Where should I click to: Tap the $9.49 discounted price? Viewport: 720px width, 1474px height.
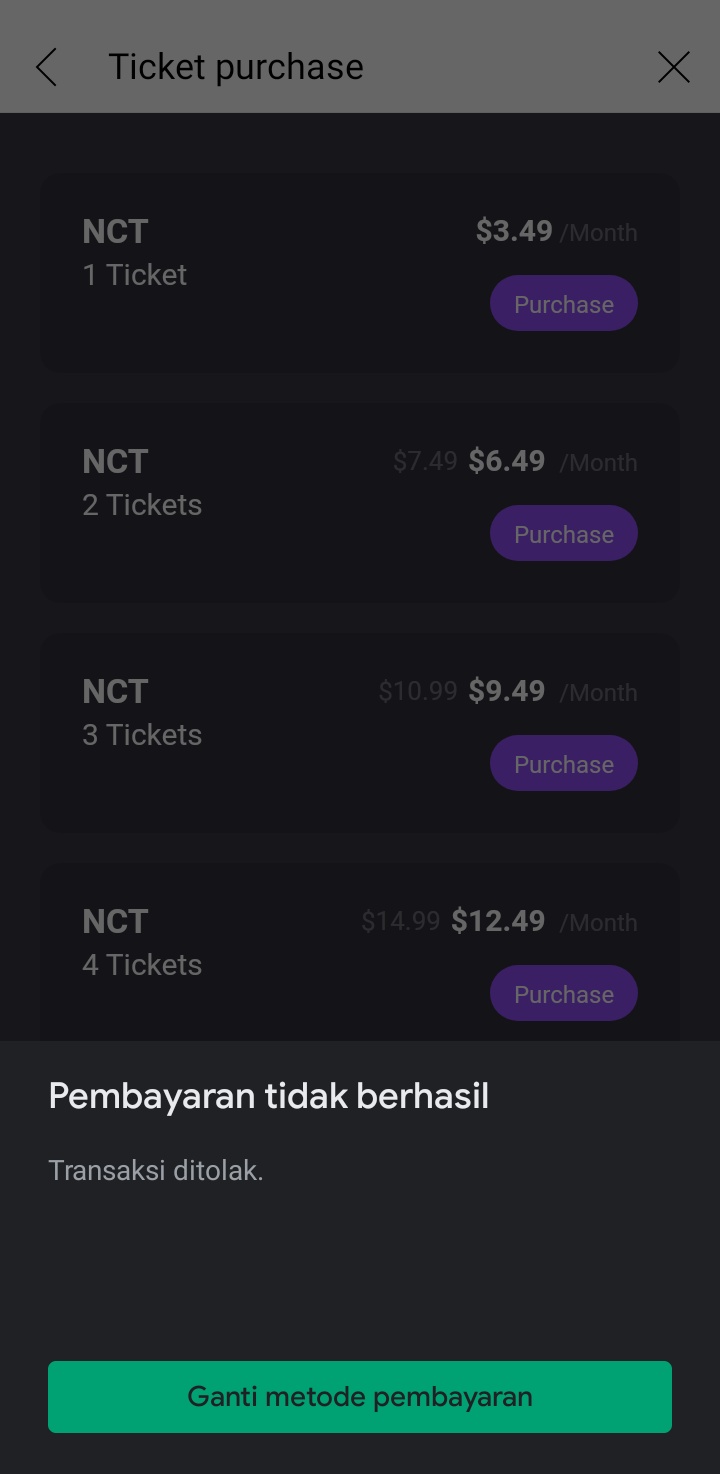point(507,691)
